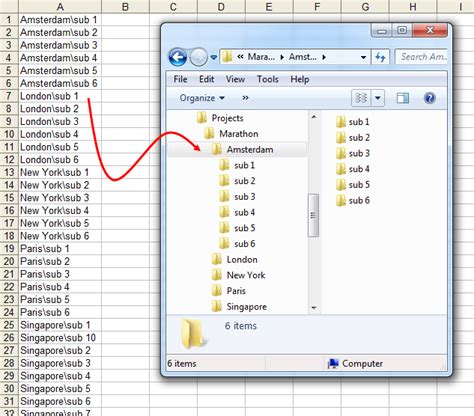Show more toolbar commands chevron
The height and width of the screenshot is (416, 474).
pos(245,98)
